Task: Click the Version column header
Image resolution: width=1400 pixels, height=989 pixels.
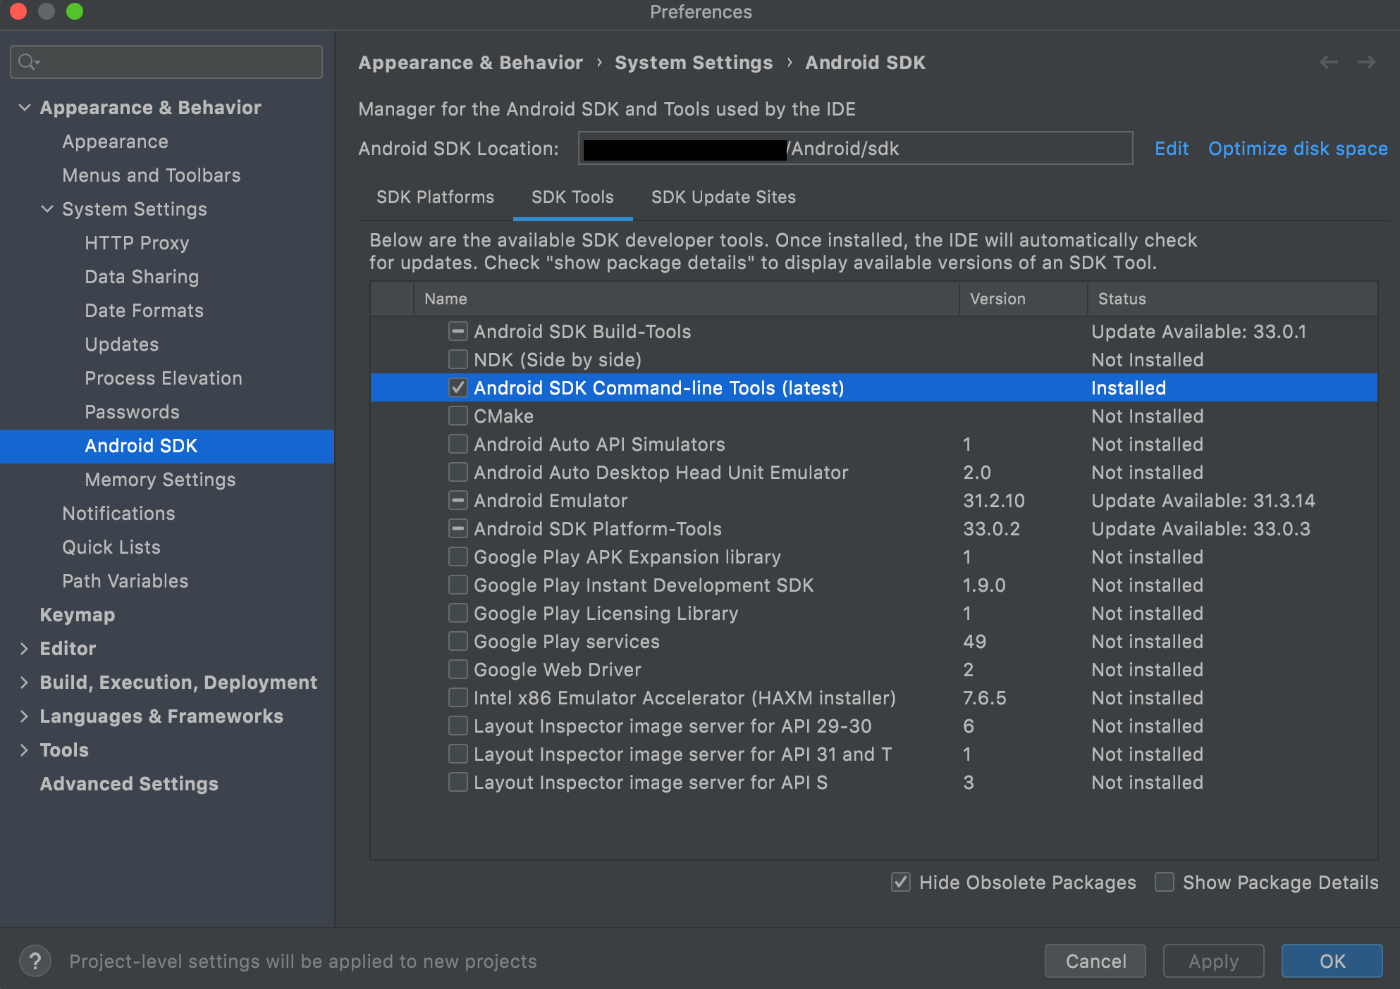Action: (x=1023, y=299)
